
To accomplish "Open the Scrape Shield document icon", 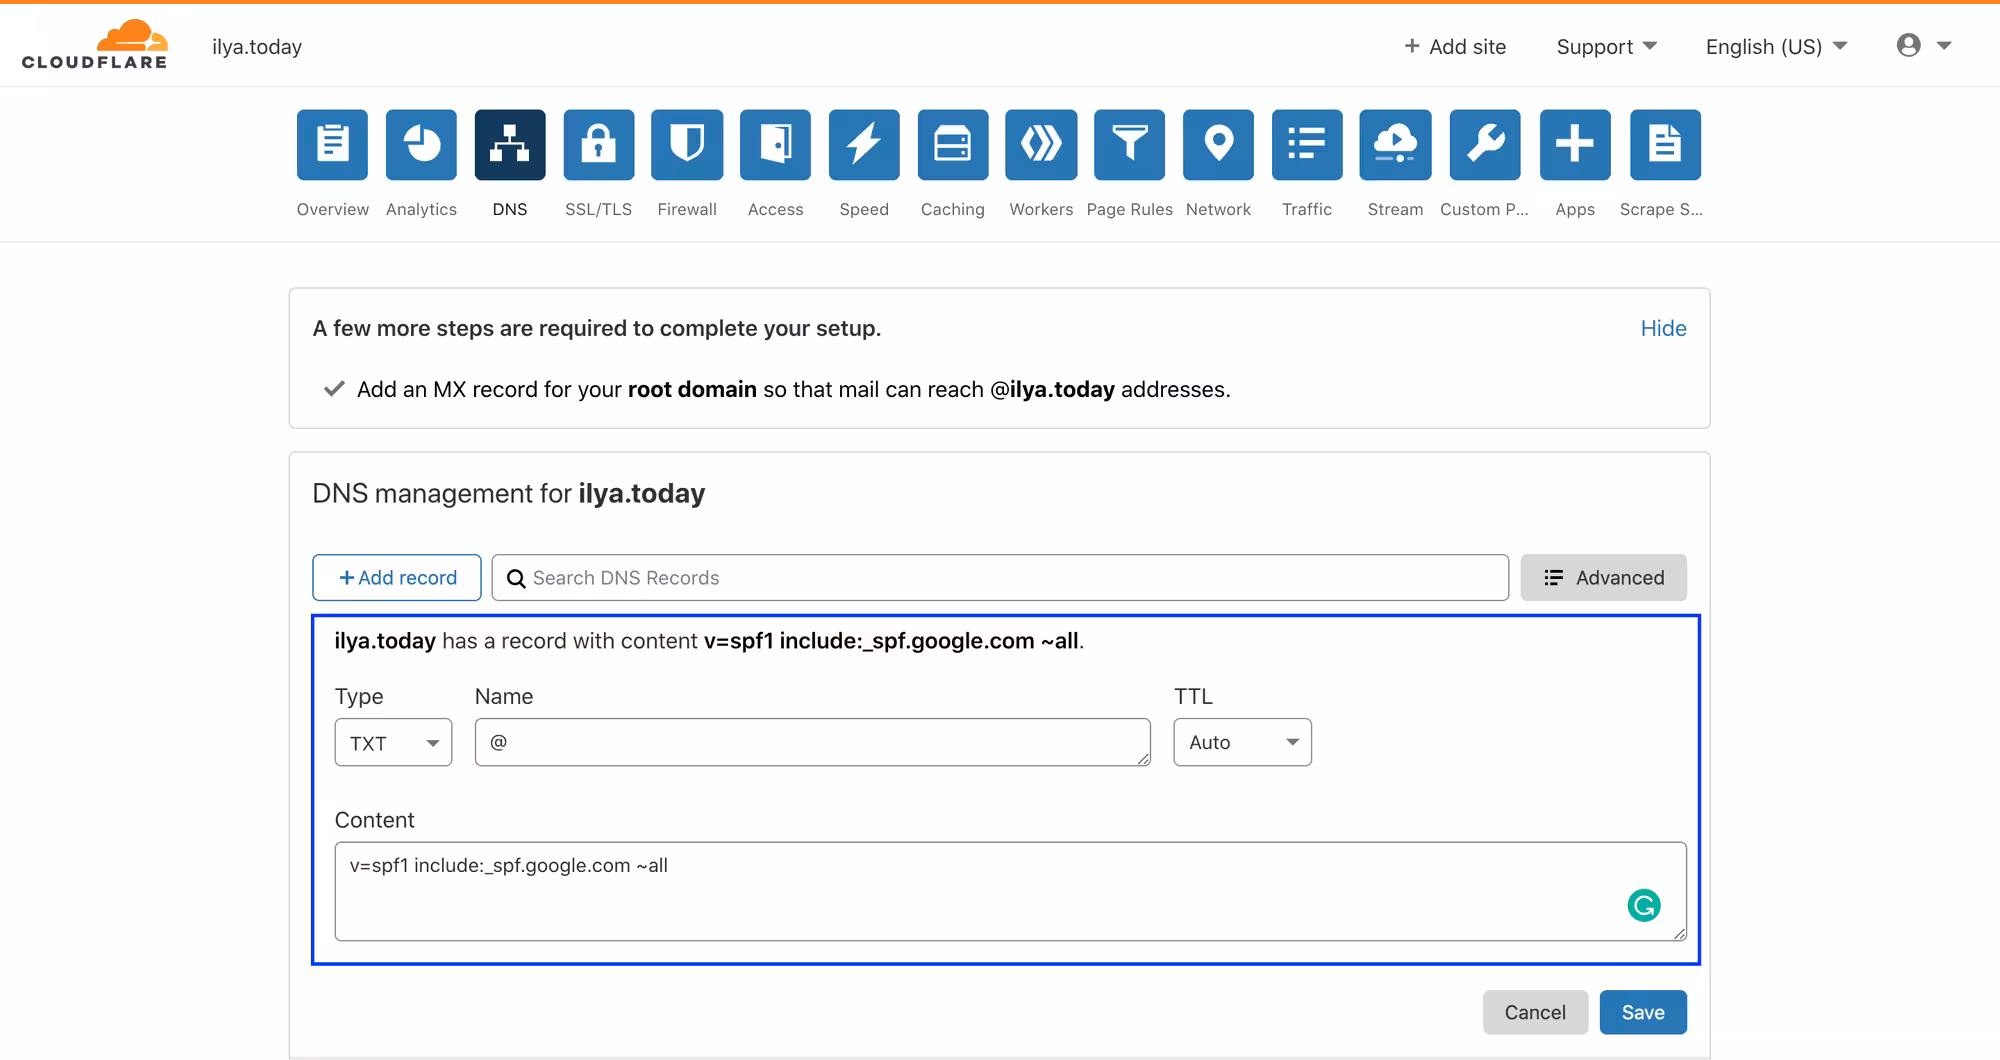I will pyautogui.click(x=1665, y=145).
